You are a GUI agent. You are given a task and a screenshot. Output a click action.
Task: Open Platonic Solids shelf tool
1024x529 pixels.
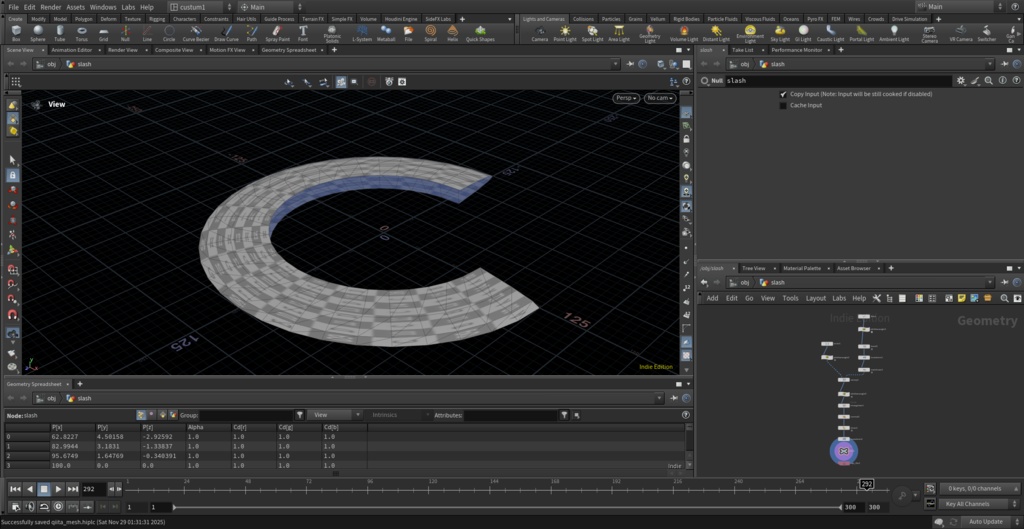tap(332, 34)
